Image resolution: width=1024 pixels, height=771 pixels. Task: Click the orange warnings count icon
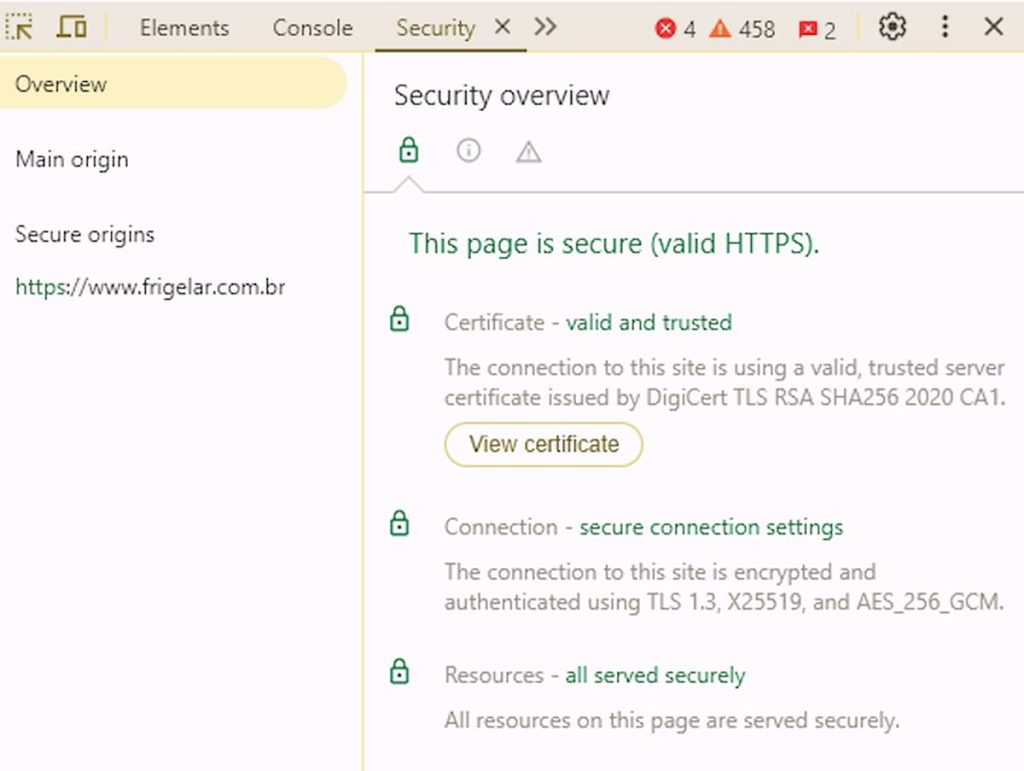click(720, 29)
